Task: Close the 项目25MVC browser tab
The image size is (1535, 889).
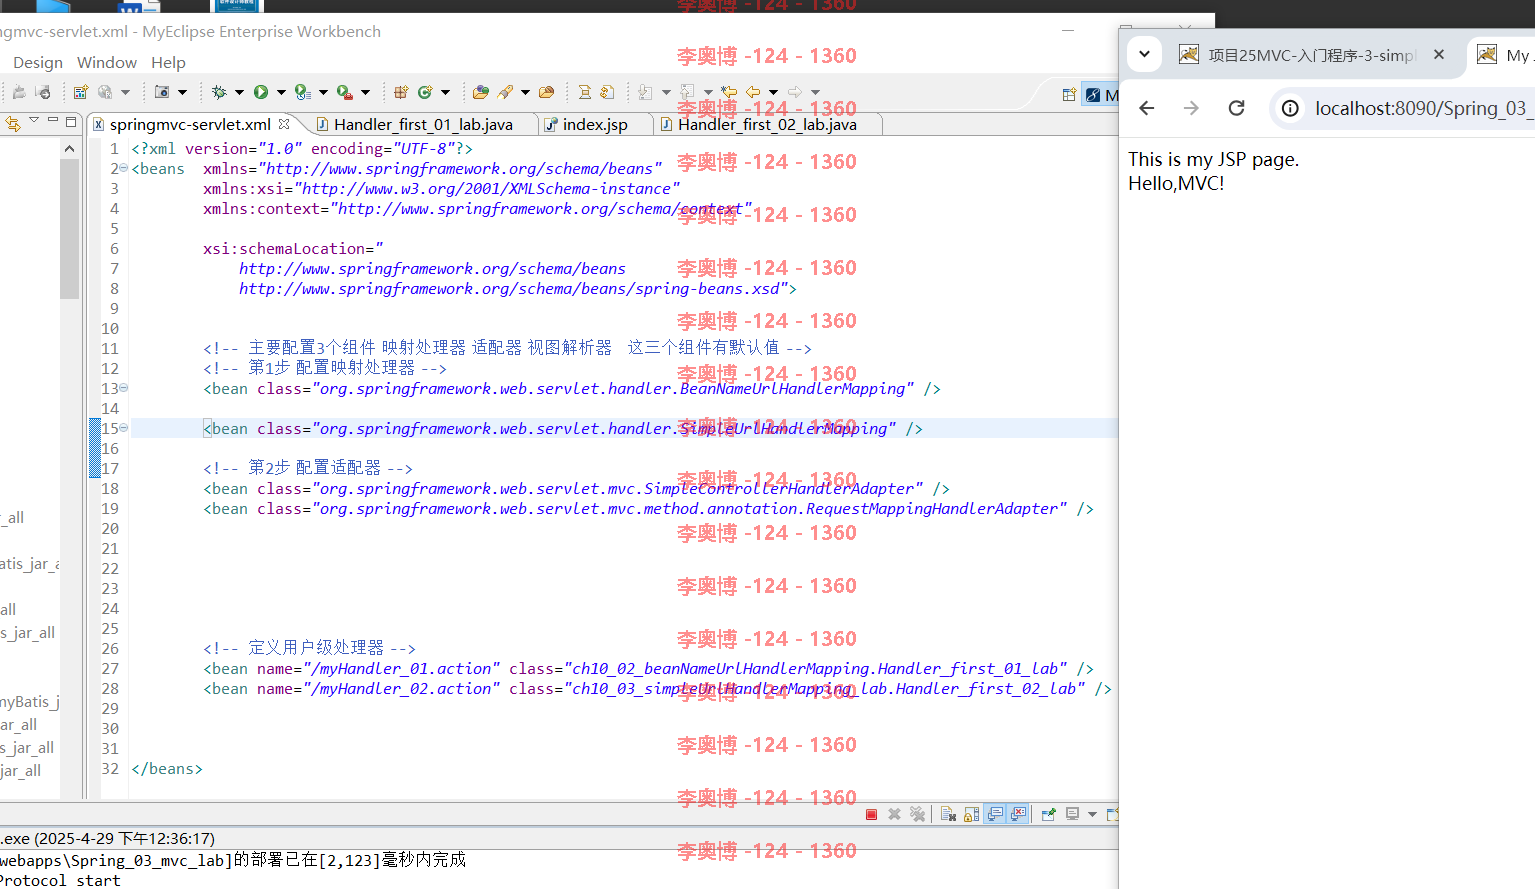Action: click(1439, 54)
